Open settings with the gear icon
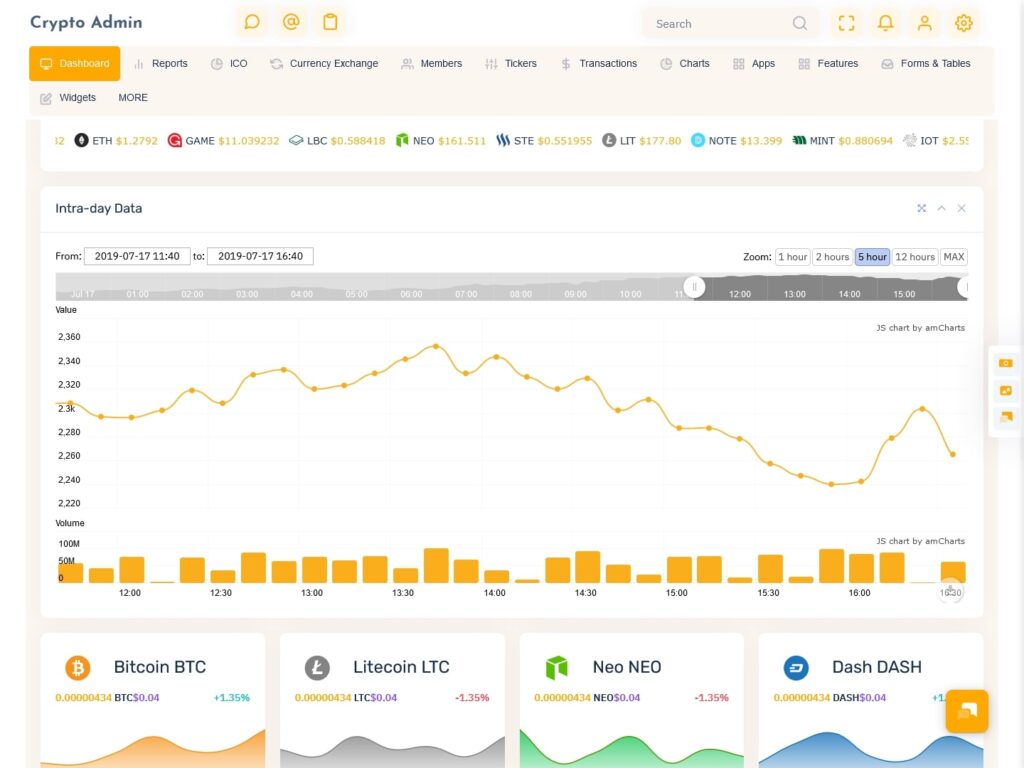Screen dimensions: 1024x768 pyautogui.click(x=963, y=23)
